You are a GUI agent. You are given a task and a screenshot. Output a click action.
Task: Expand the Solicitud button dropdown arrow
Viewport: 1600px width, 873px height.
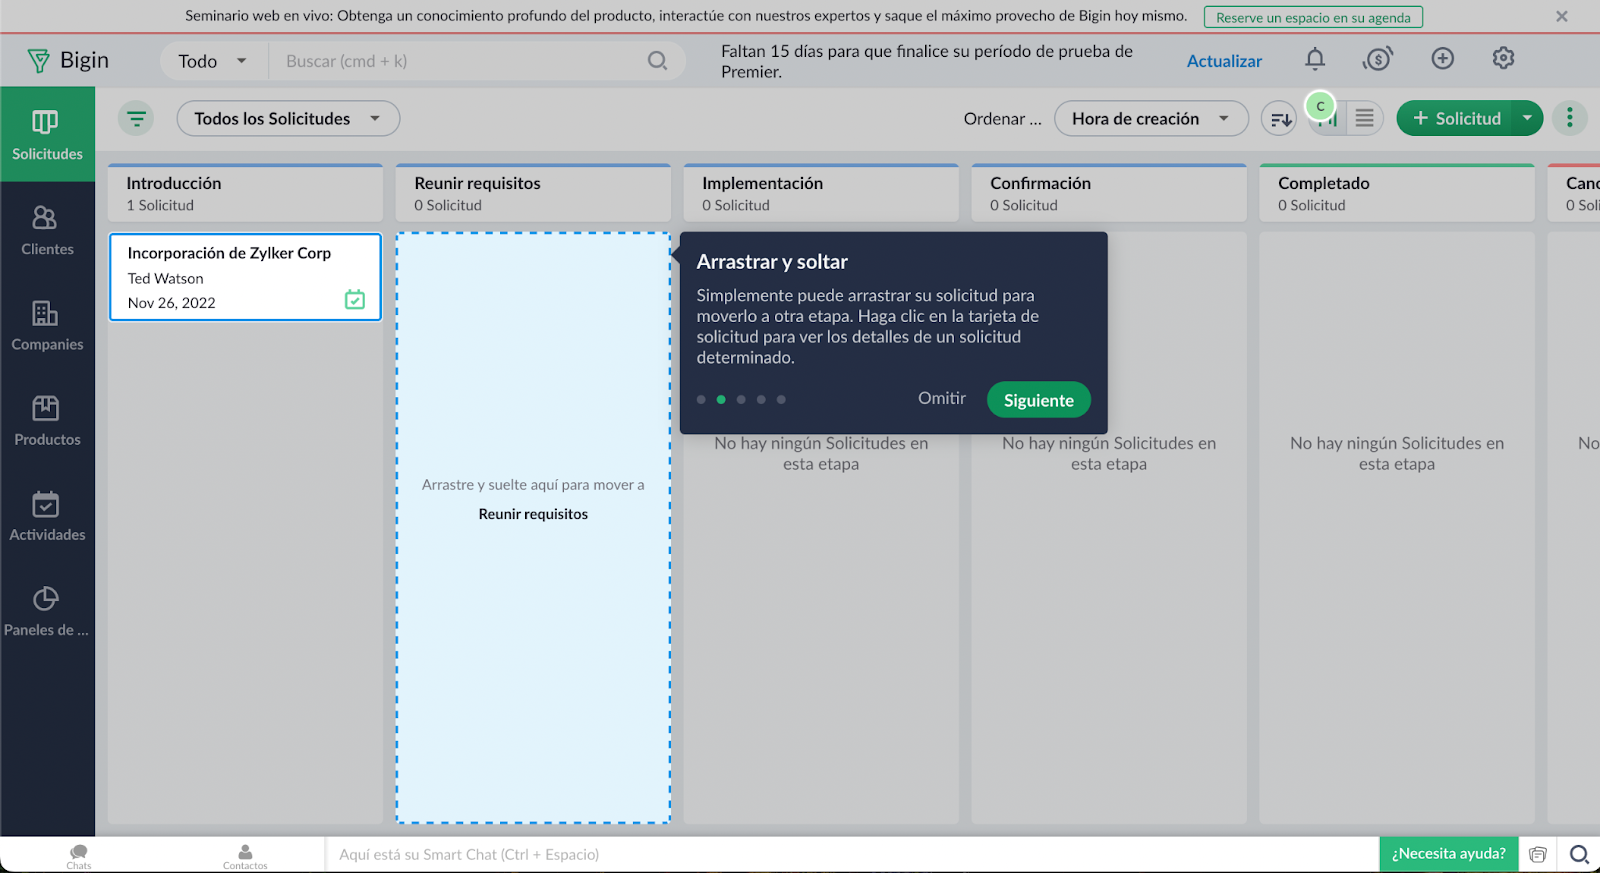(x=1527, y=118)
